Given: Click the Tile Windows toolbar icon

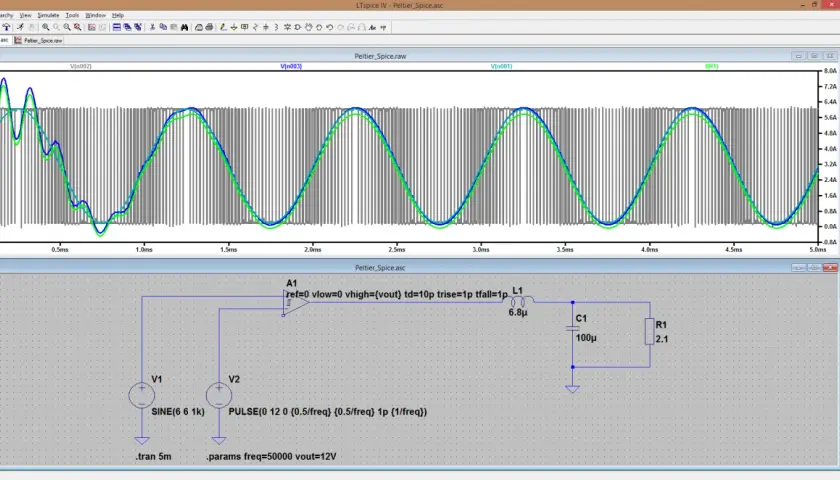Looking at the screenshot, I should (x=116, y=27).
